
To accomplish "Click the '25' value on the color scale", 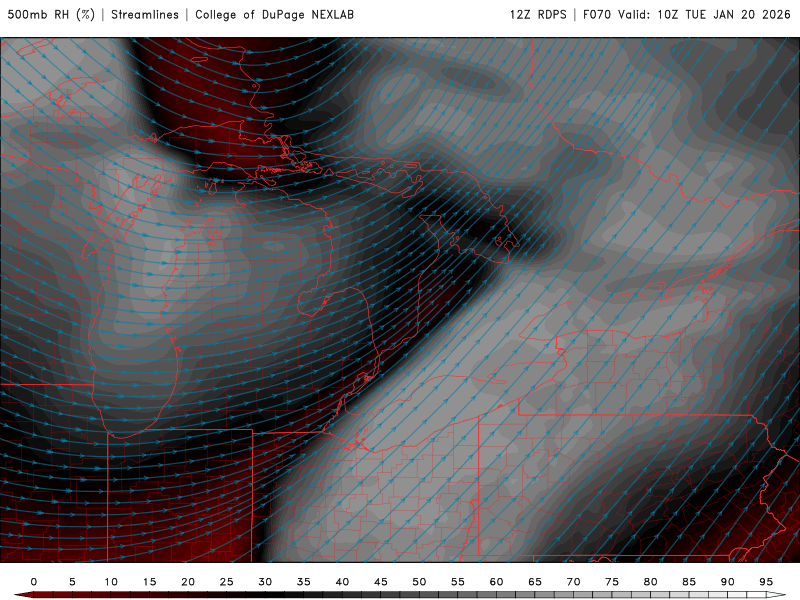I will coord(227,582).
